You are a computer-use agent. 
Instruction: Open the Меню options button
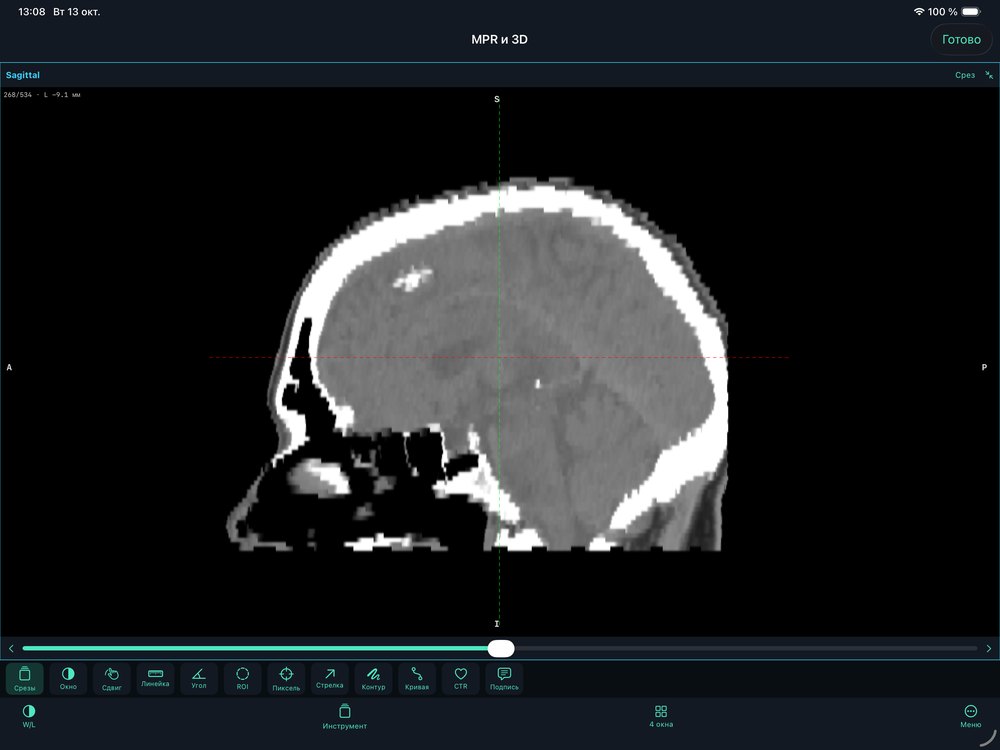point(971,716)
